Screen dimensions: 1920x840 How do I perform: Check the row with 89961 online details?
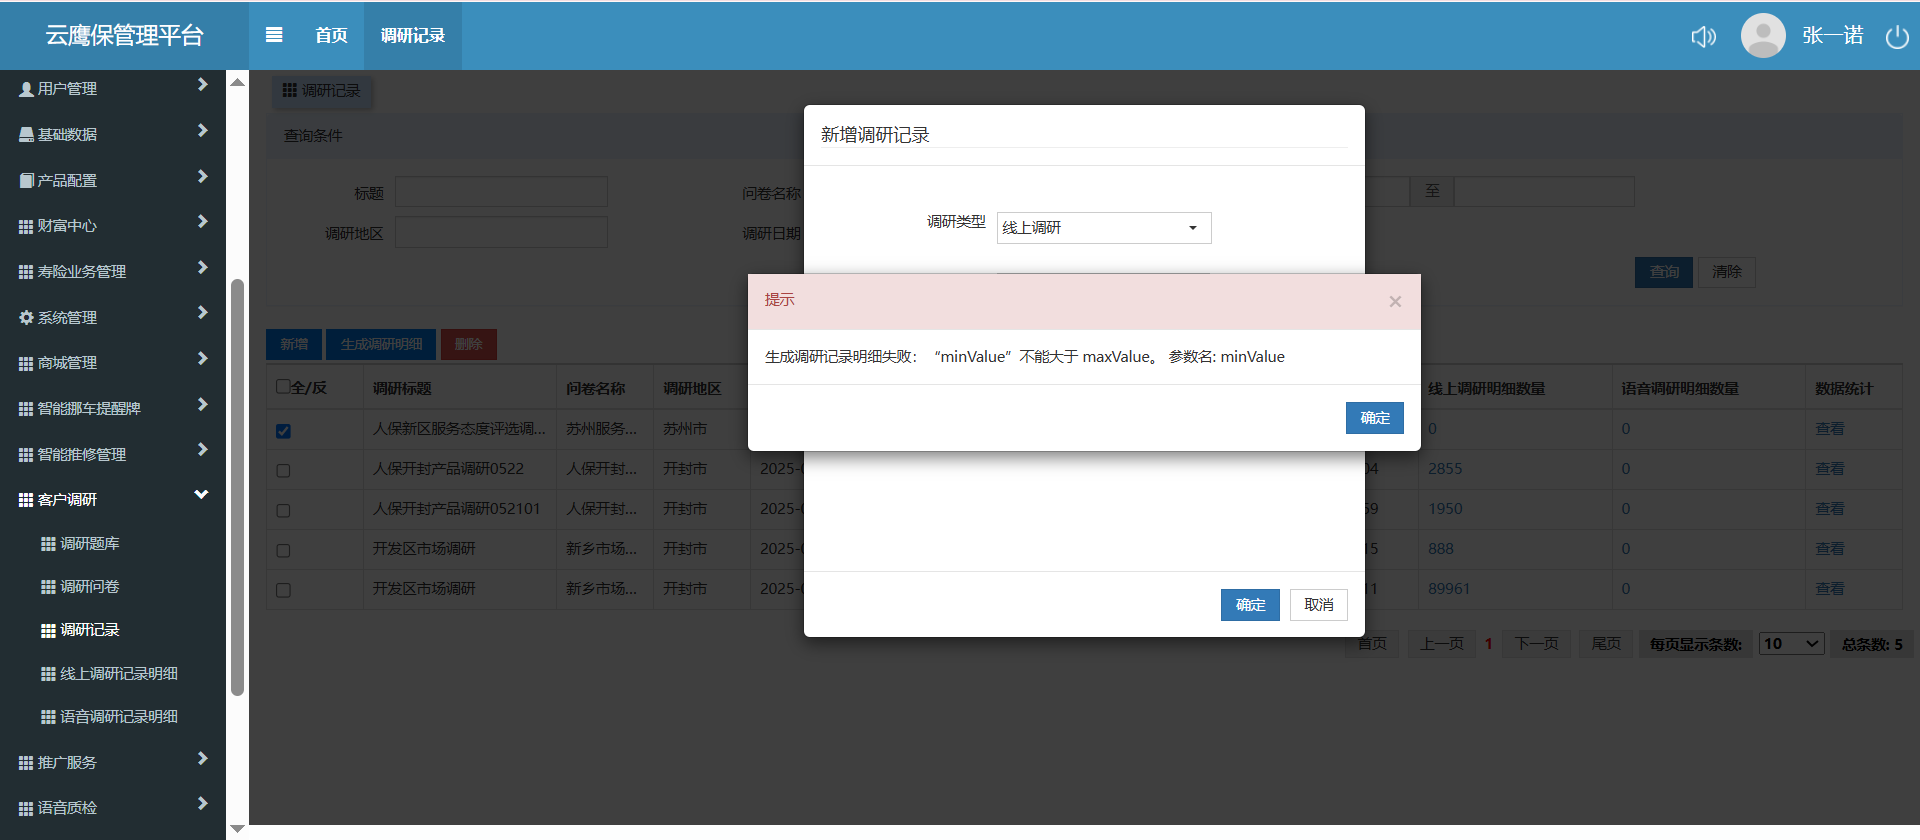[283, 591]
